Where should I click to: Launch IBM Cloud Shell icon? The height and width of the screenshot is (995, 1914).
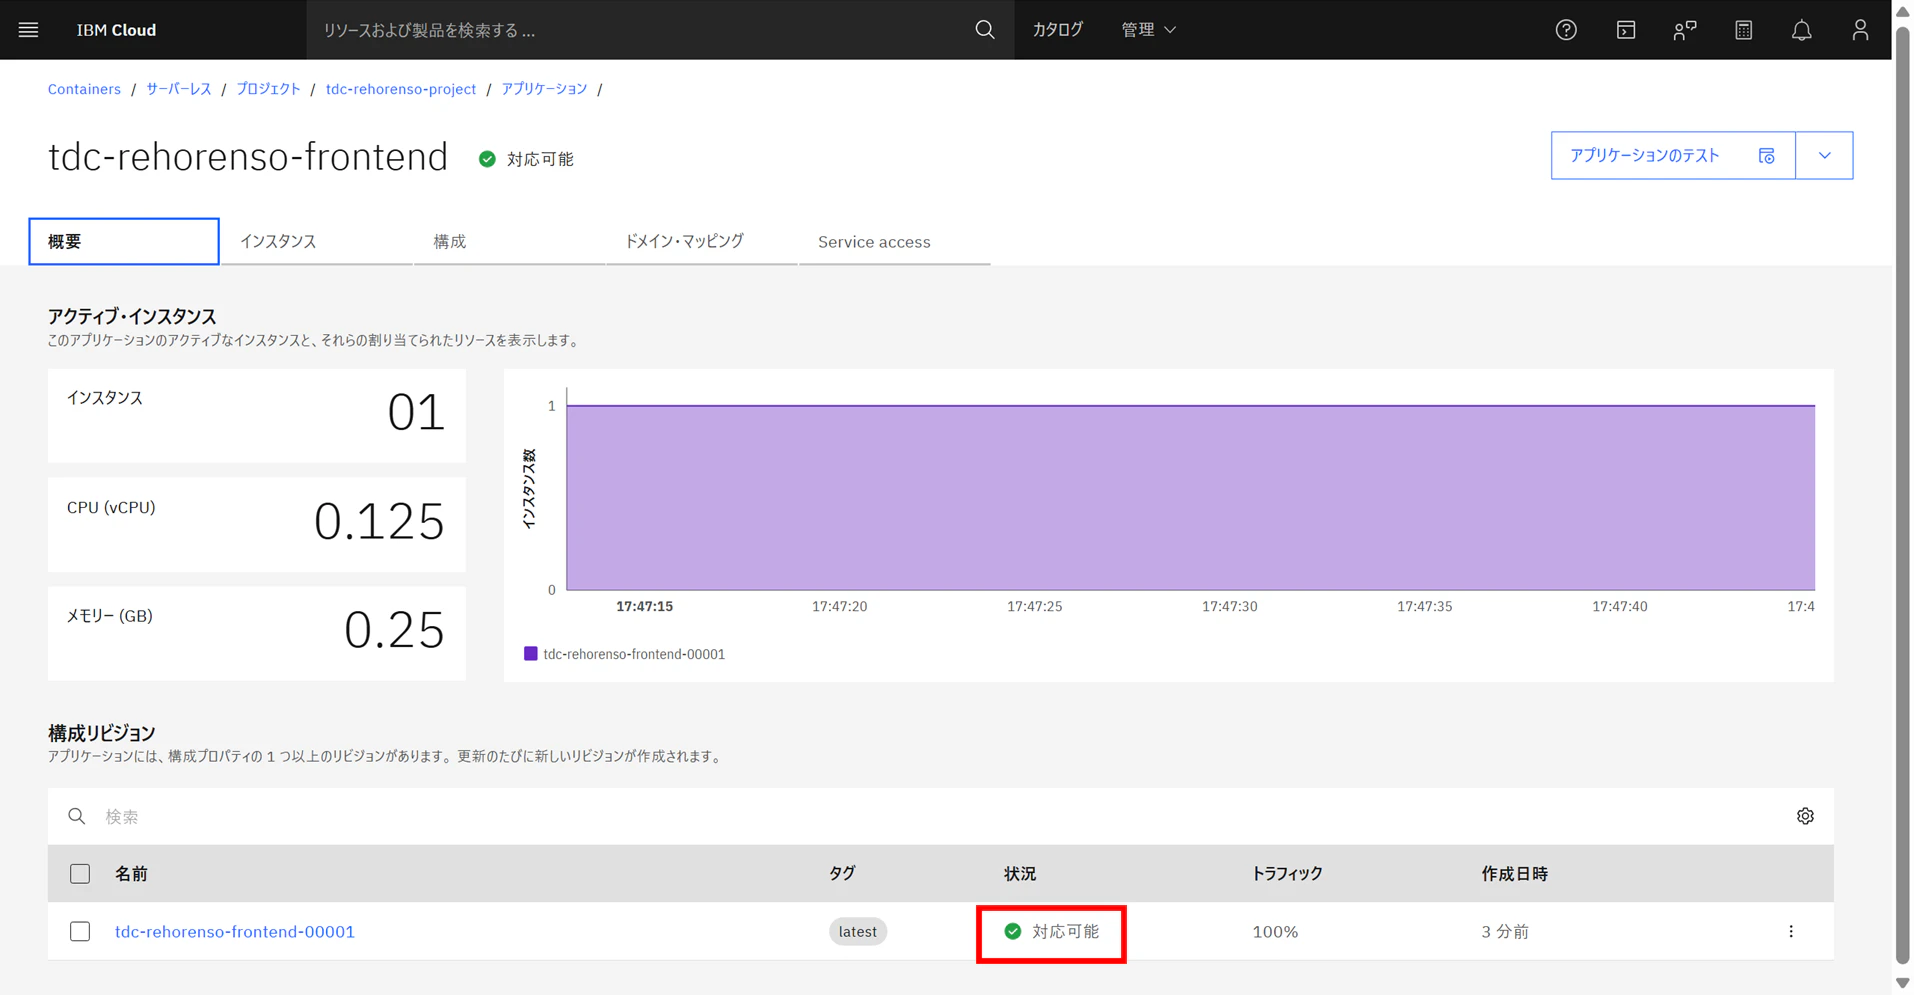click(1626, 30)
